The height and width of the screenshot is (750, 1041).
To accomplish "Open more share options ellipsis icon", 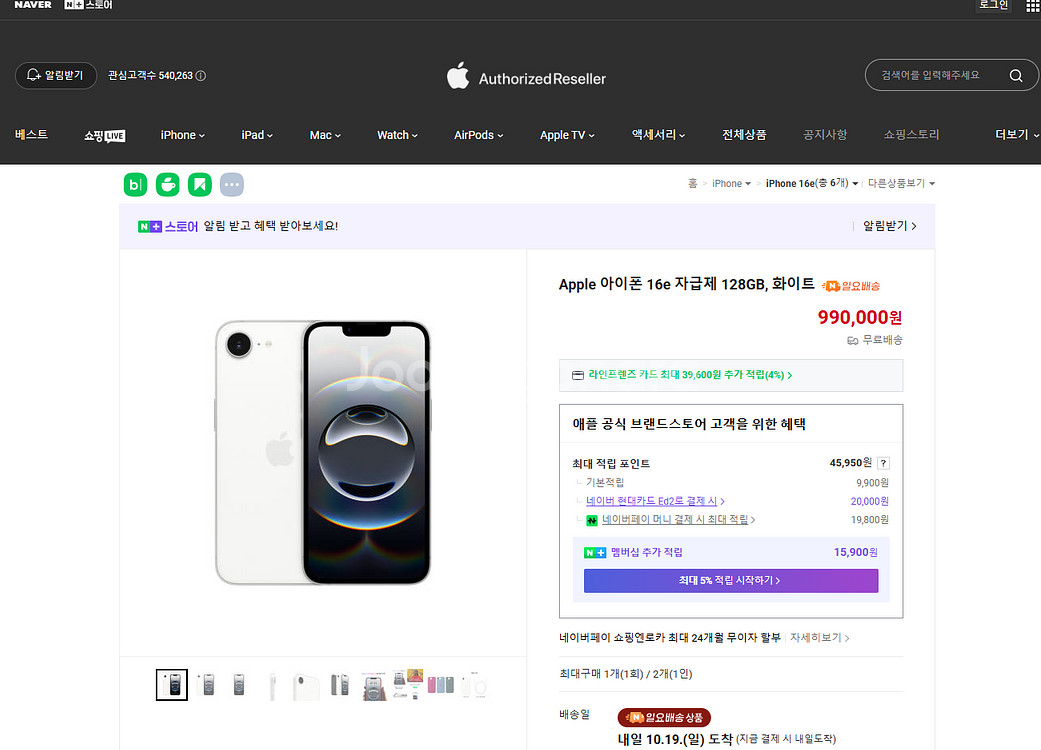I will [232, 184].
